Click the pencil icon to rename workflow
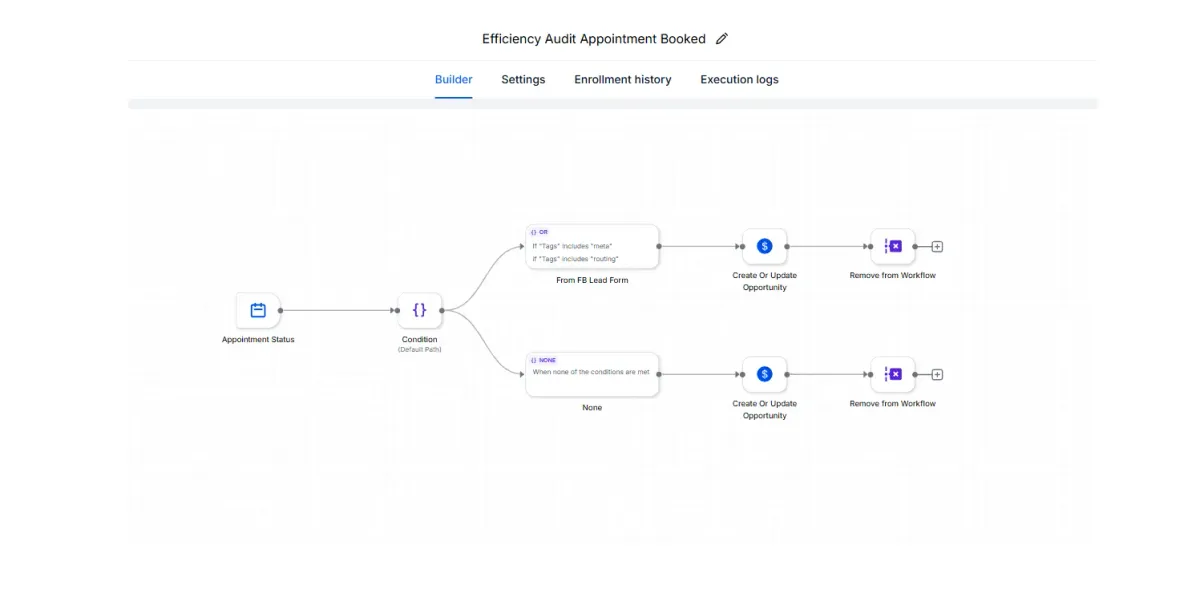Viewport: 1200px width, 593px height. click(722, 39)
